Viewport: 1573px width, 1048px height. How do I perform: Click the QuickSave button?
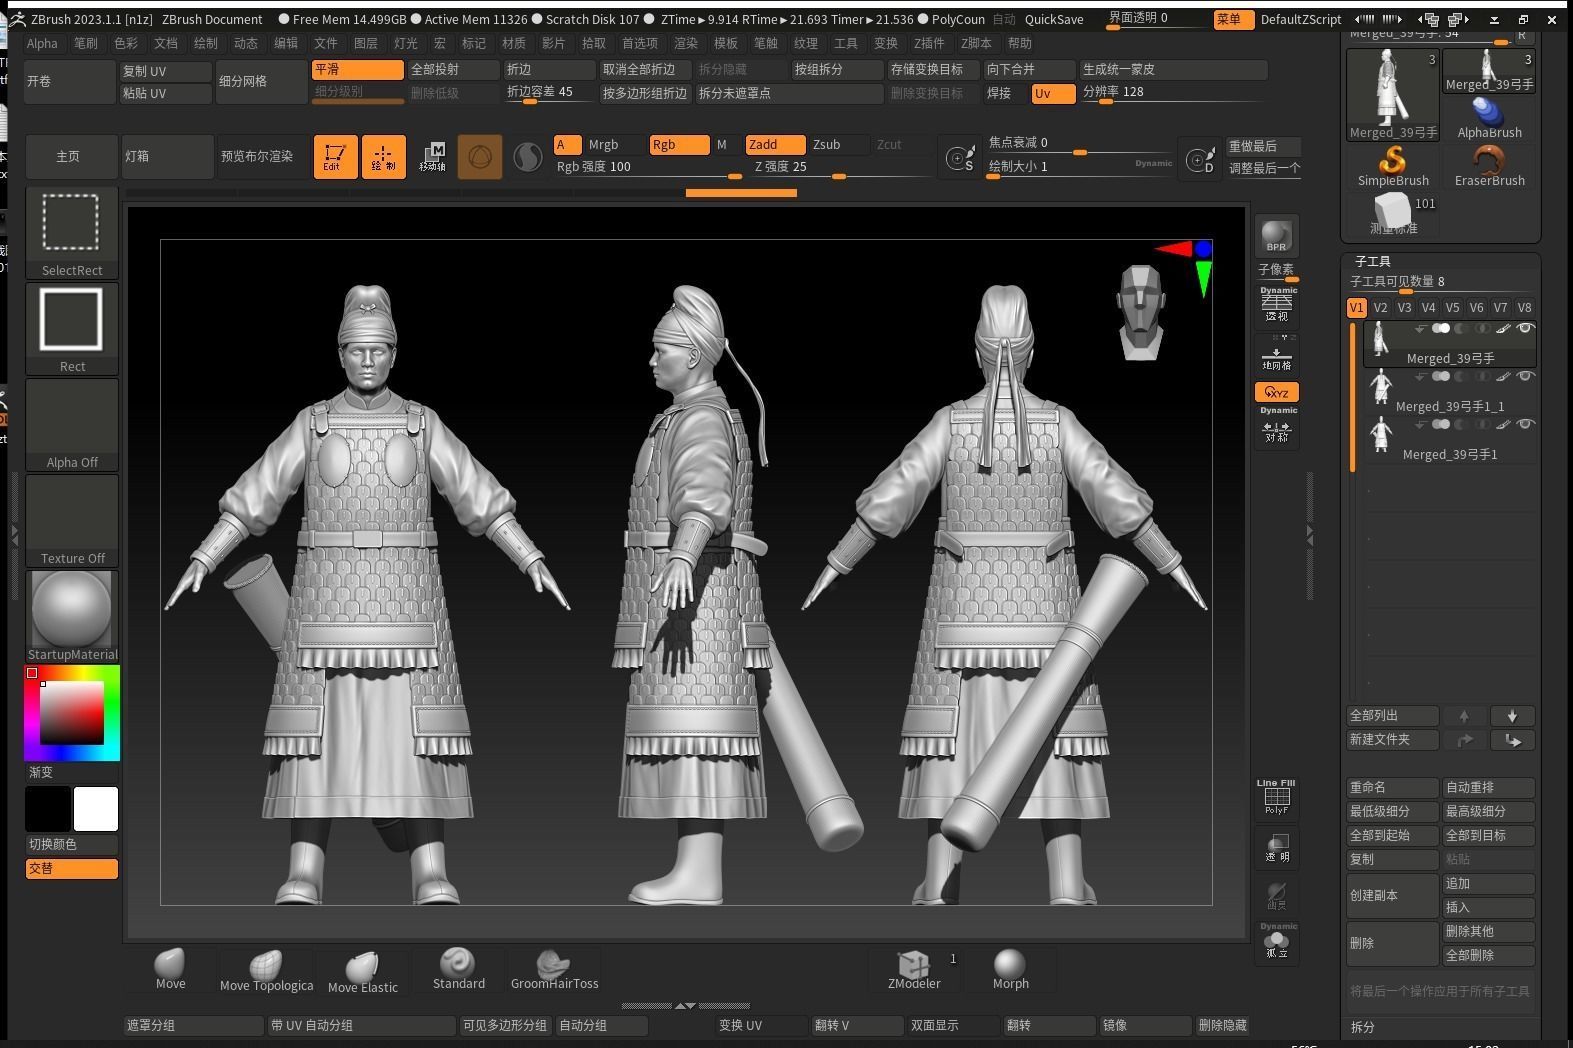[x=1054, y=20]
